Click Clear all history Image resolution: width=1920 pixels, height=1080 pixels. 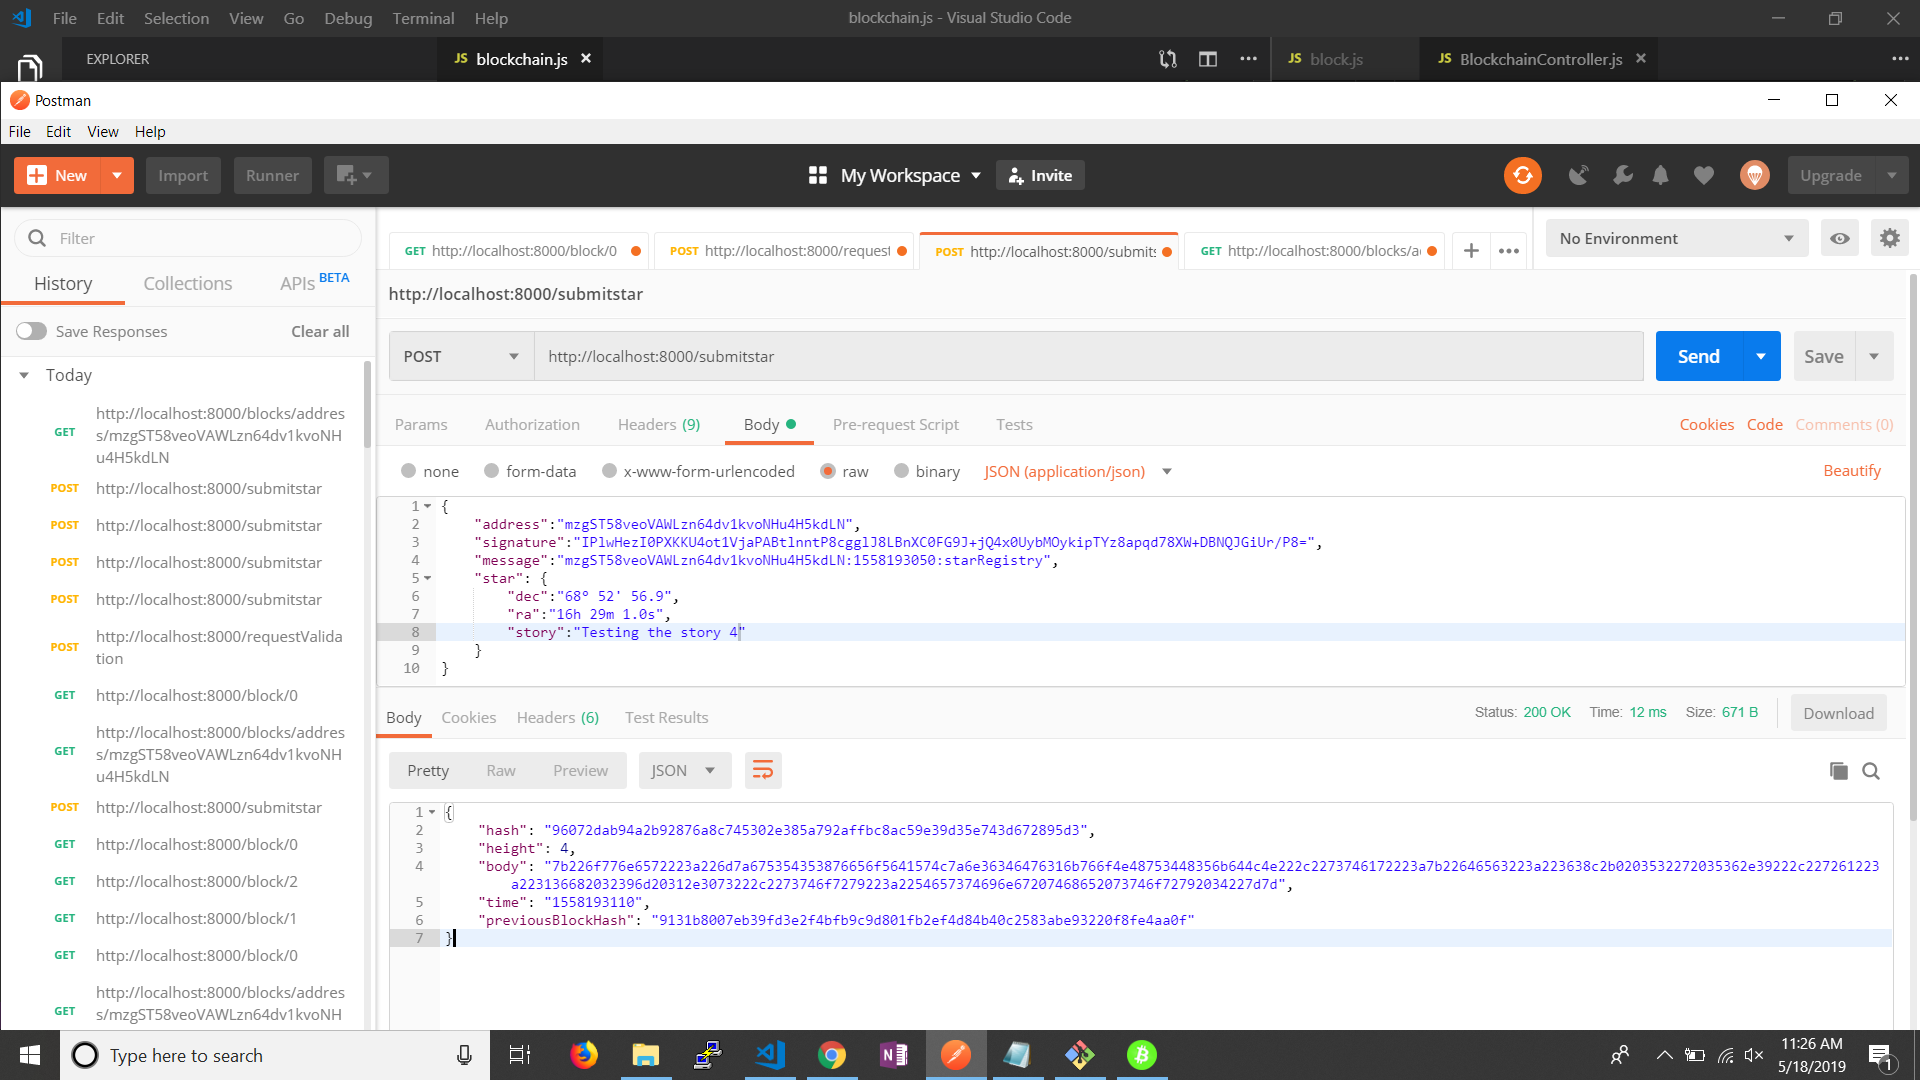click(320, 331)
